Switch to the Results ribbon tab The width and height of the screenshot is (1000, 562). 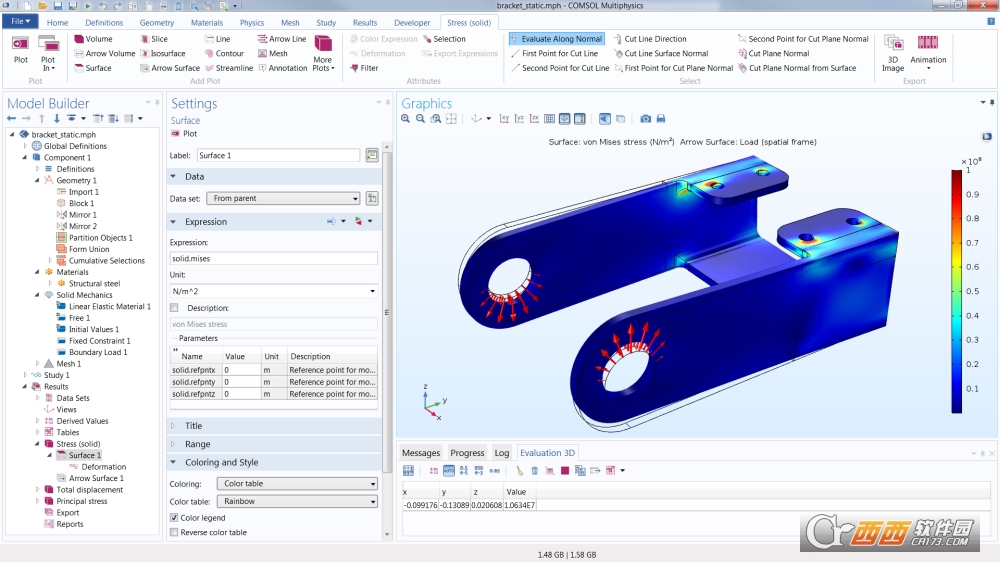pos(365,22)
